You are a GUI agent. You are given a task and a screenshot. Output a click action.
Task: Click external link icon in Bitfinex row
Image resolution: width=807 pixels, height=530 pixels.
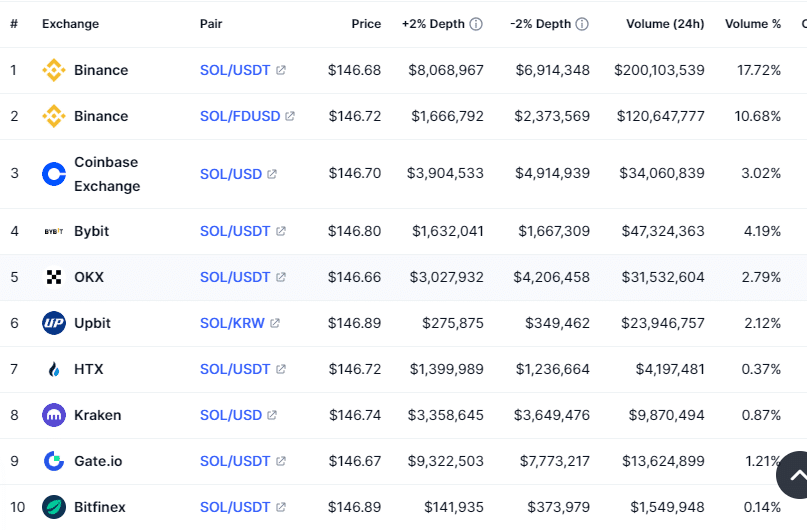pos(280,507)
